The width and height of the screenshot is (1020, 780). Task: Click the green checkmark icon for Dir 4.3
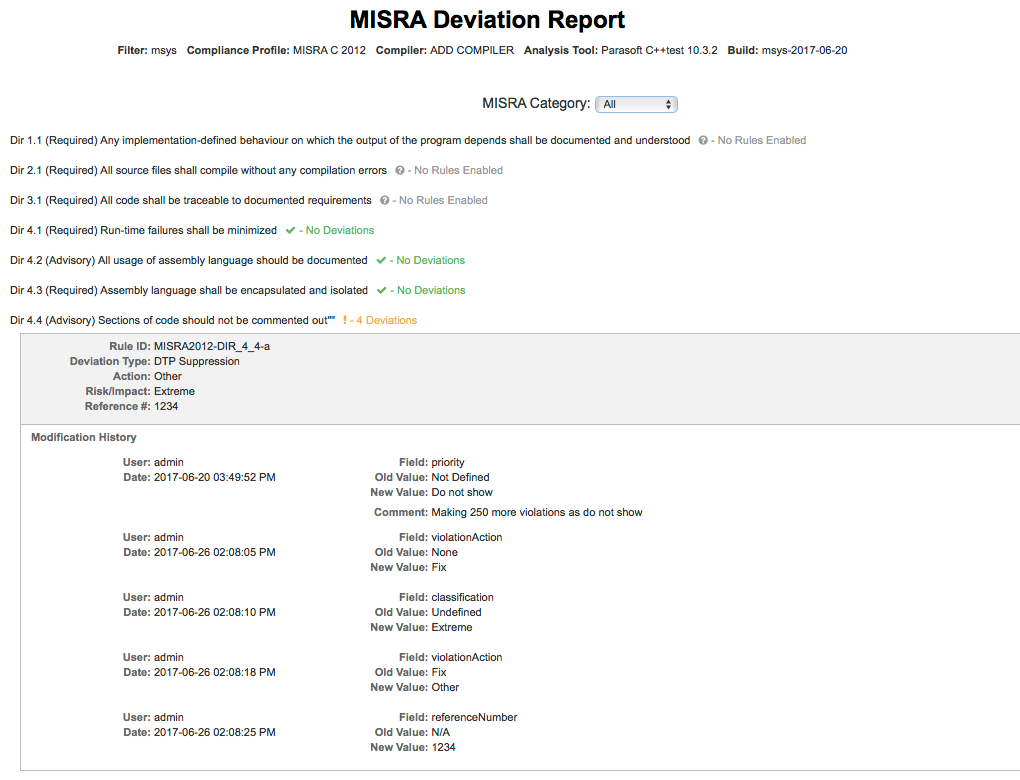point(382,290)
